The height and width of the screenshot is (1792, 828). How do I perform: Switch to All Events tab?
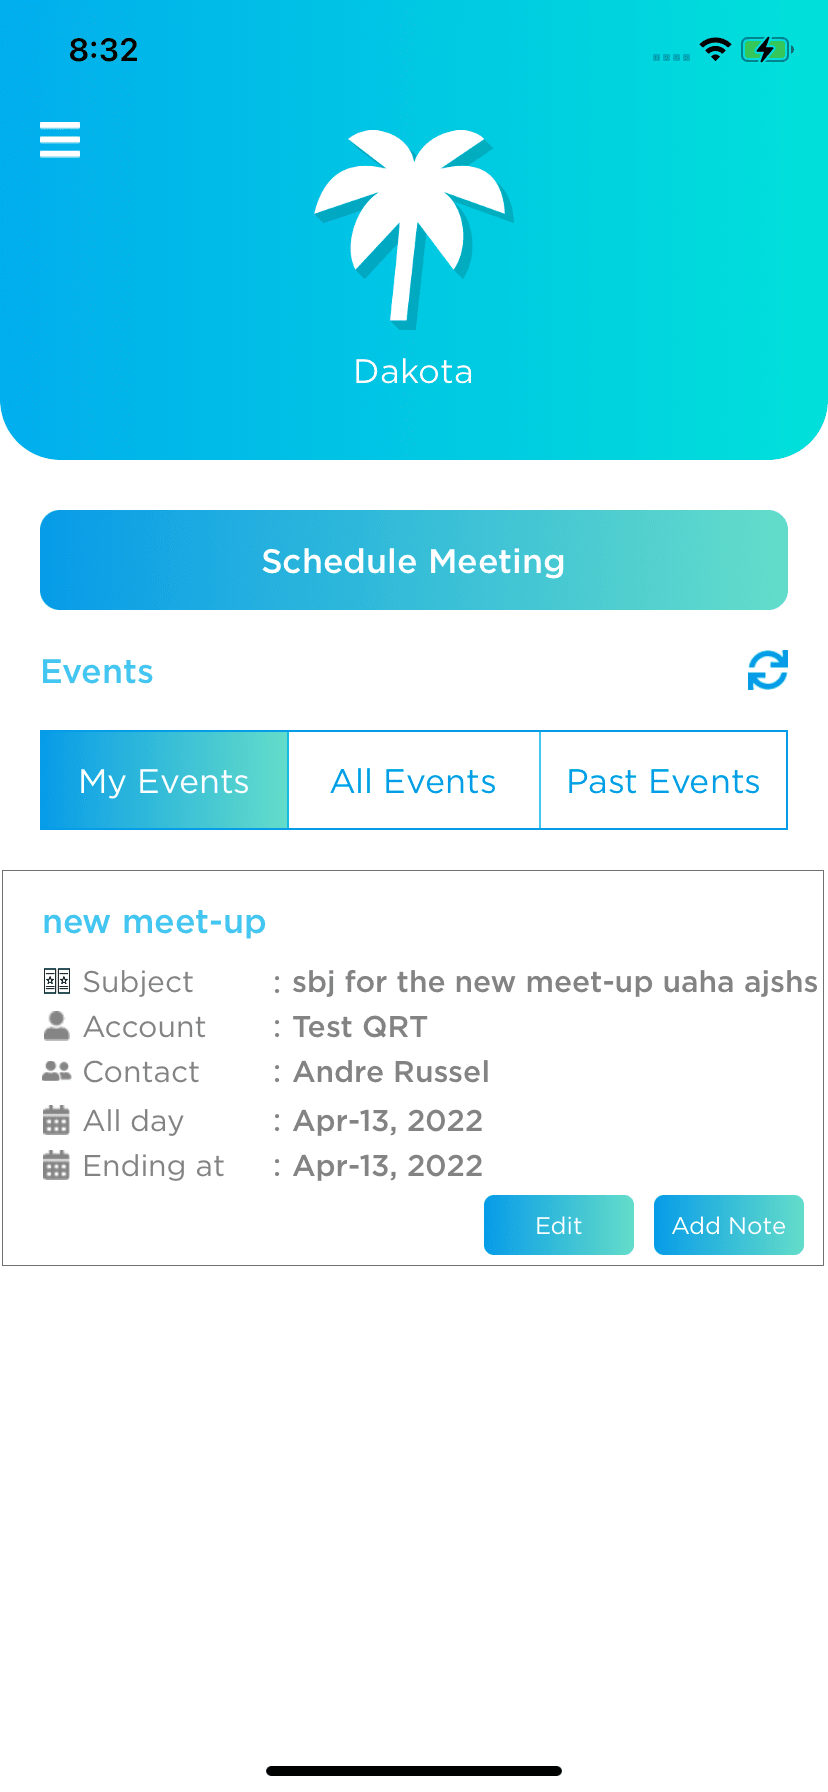pos(414,780)
